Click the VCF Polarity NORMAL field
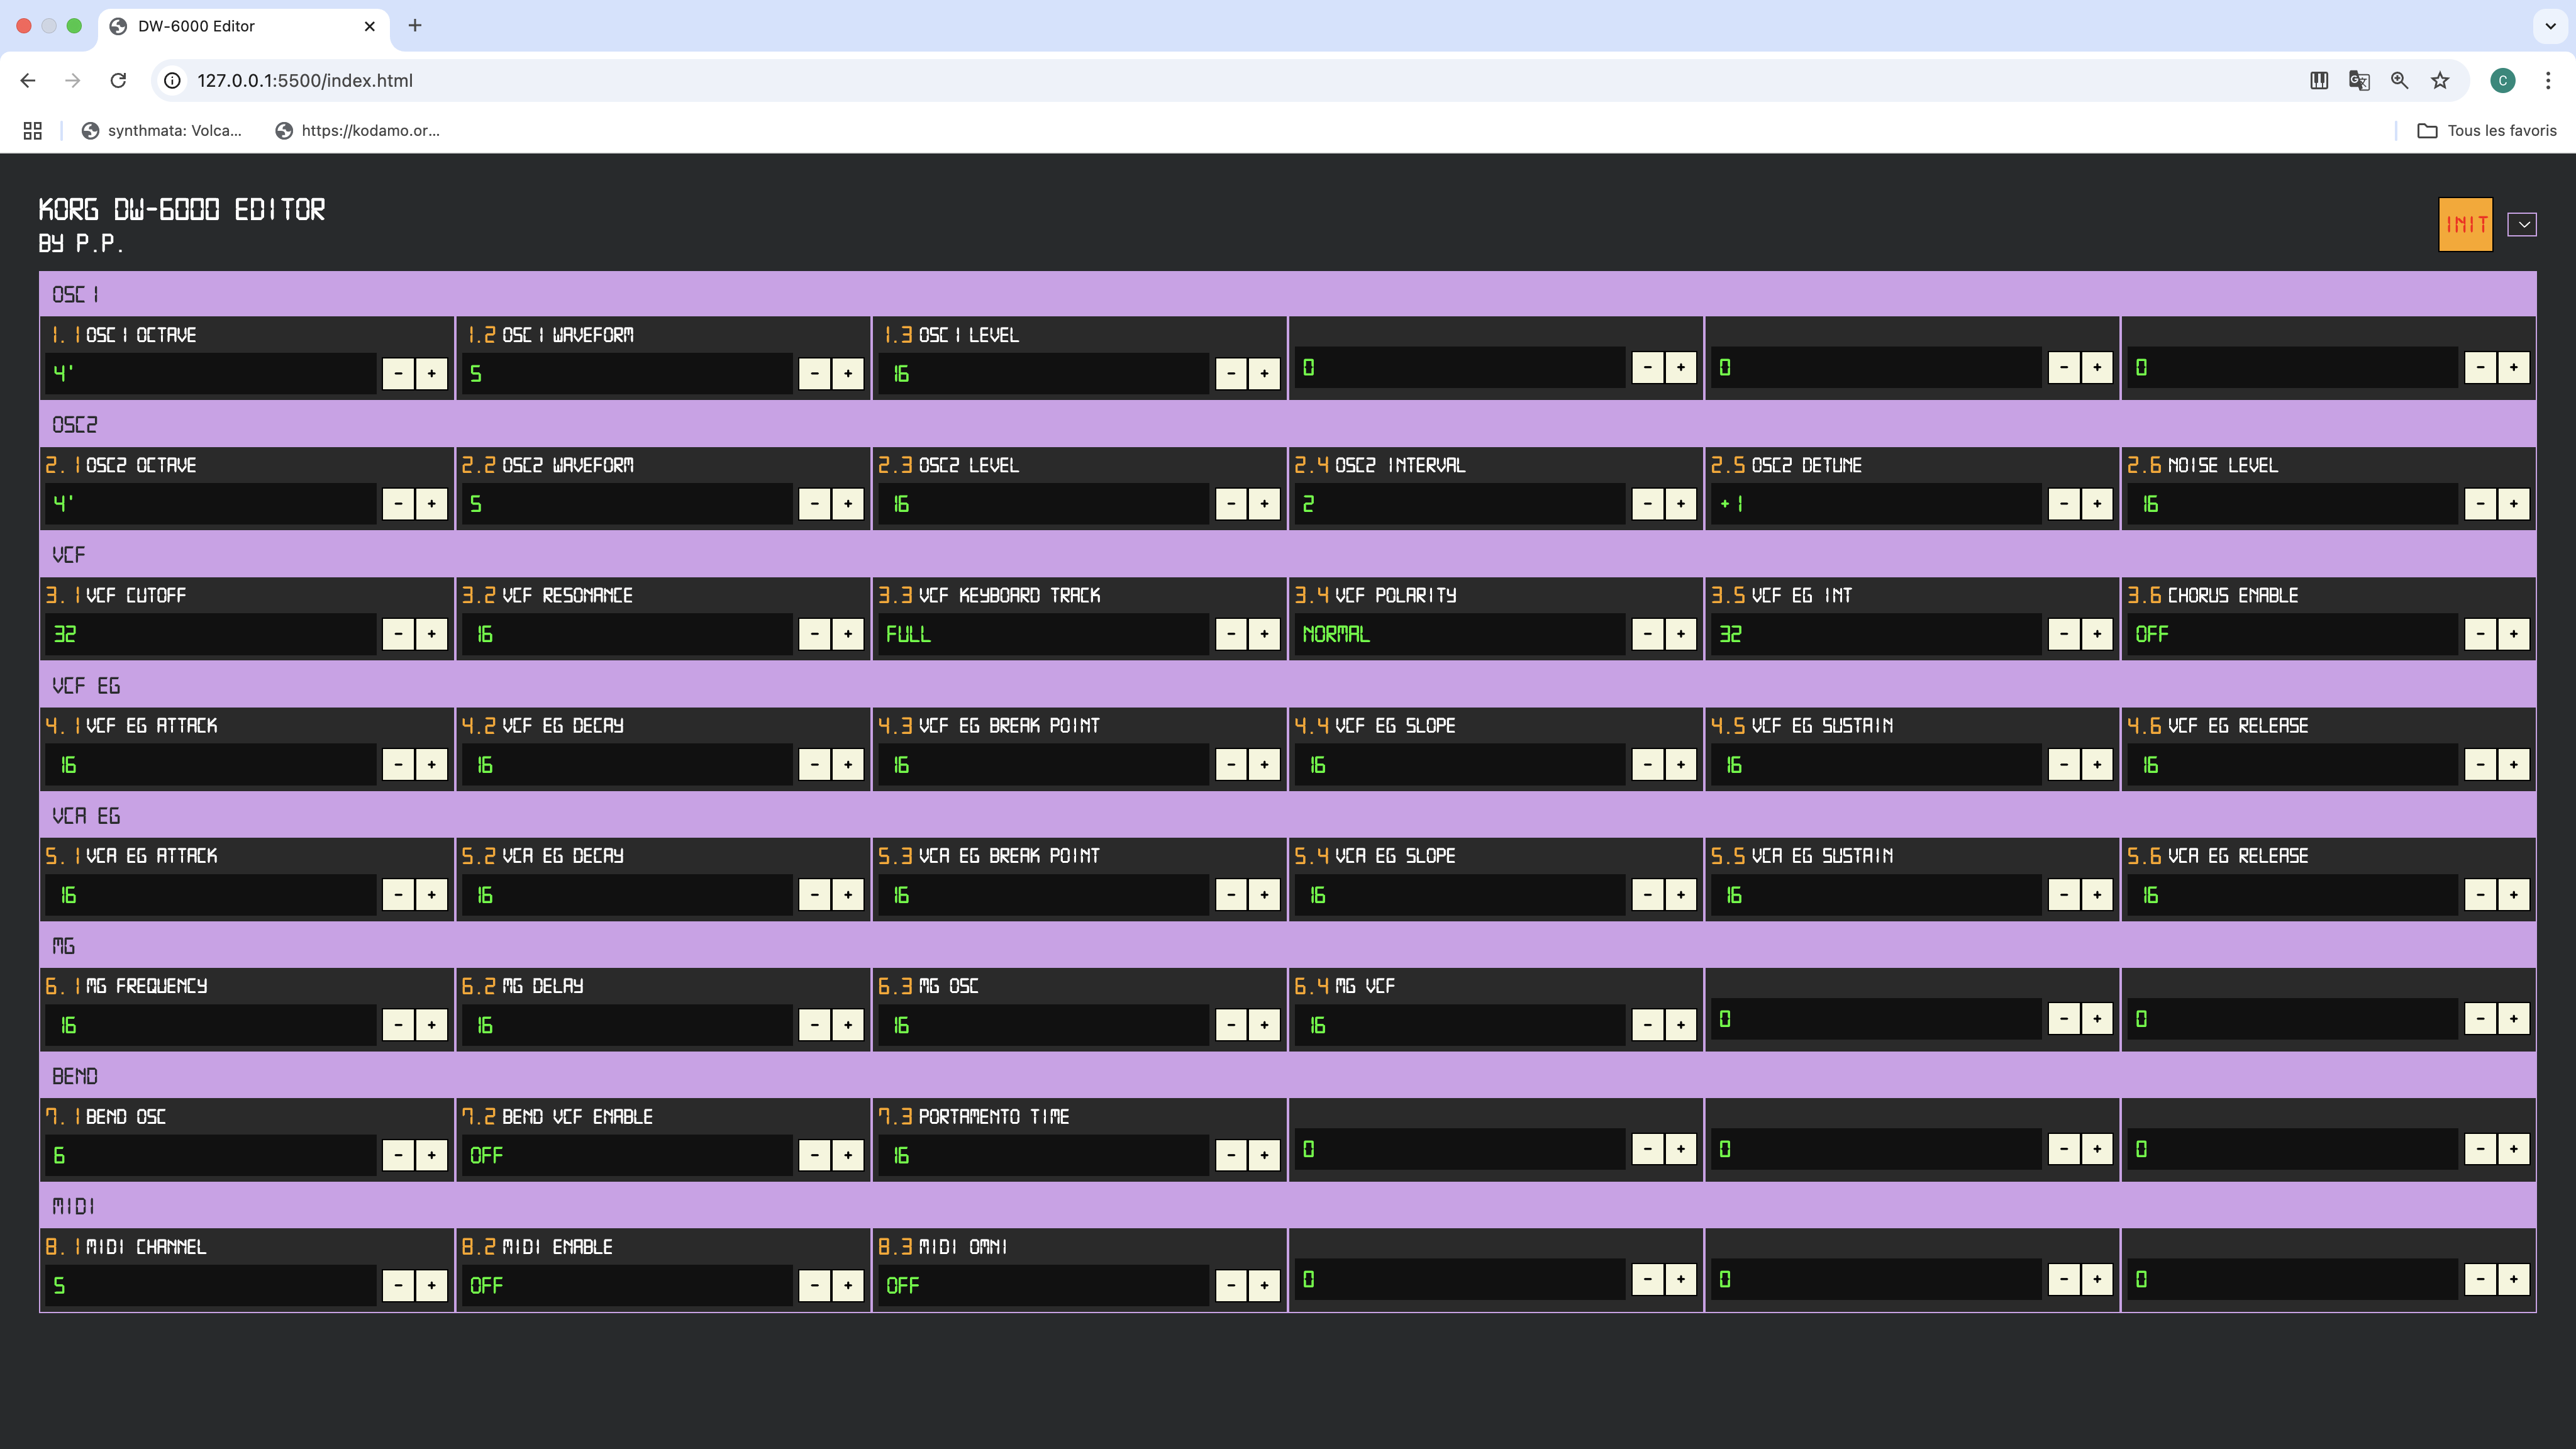This screenshot has height=1449, width=2576. 1461,634
